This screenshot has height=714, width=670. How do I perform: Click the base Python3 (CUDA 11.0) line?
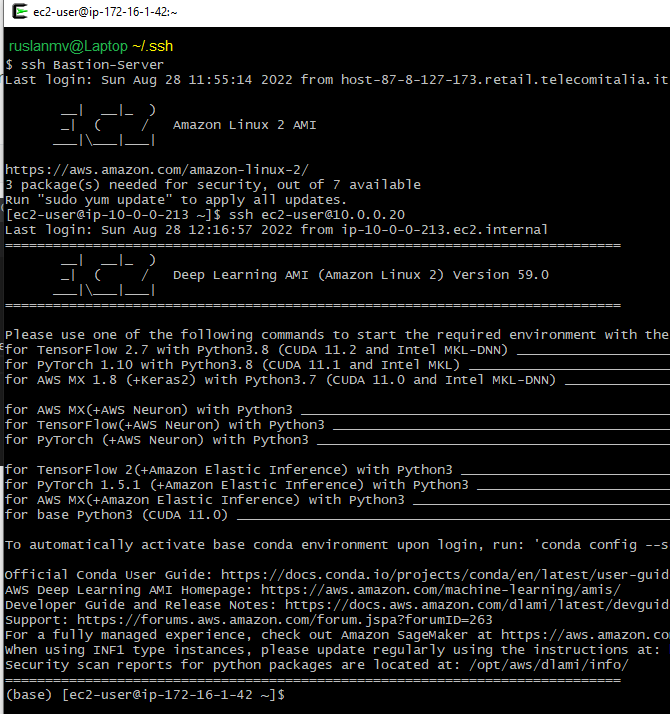pyautogui.click(x=116, y=515)
